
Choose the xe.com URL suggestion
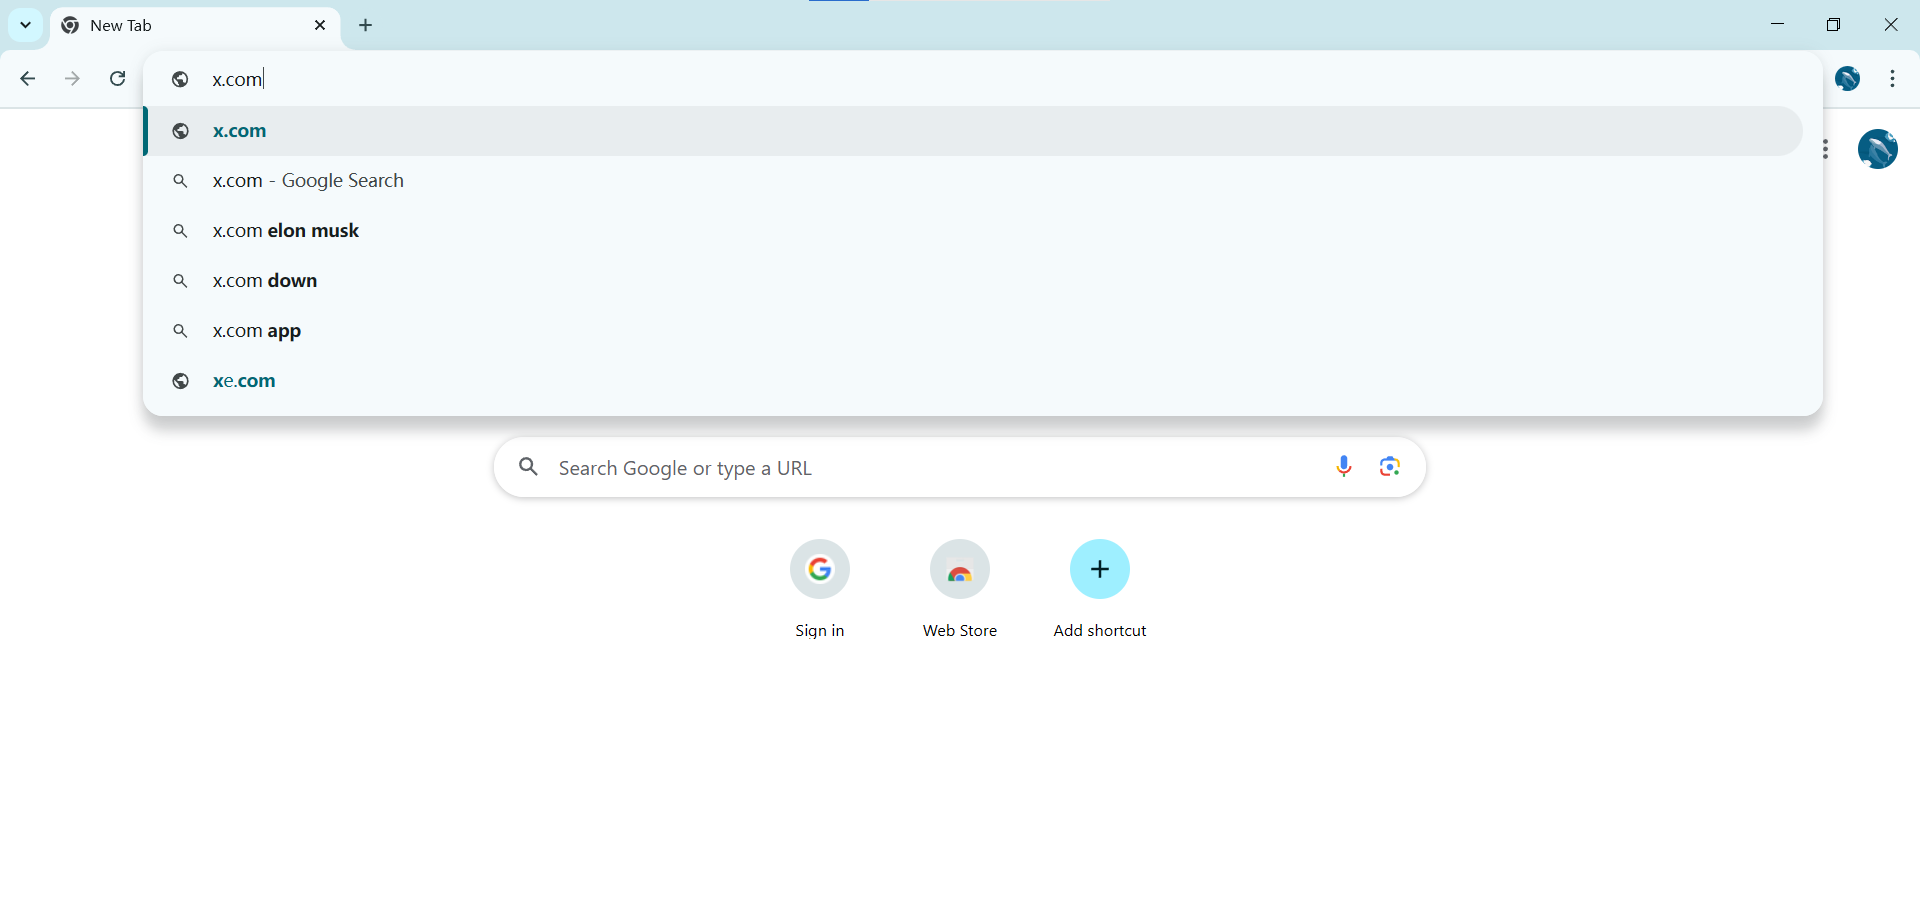point(244,381)
